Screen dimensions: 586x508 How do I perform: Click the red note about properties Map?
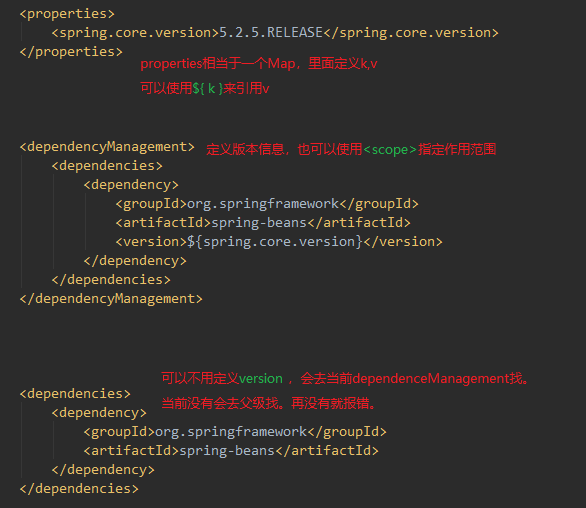coord(259,64)
